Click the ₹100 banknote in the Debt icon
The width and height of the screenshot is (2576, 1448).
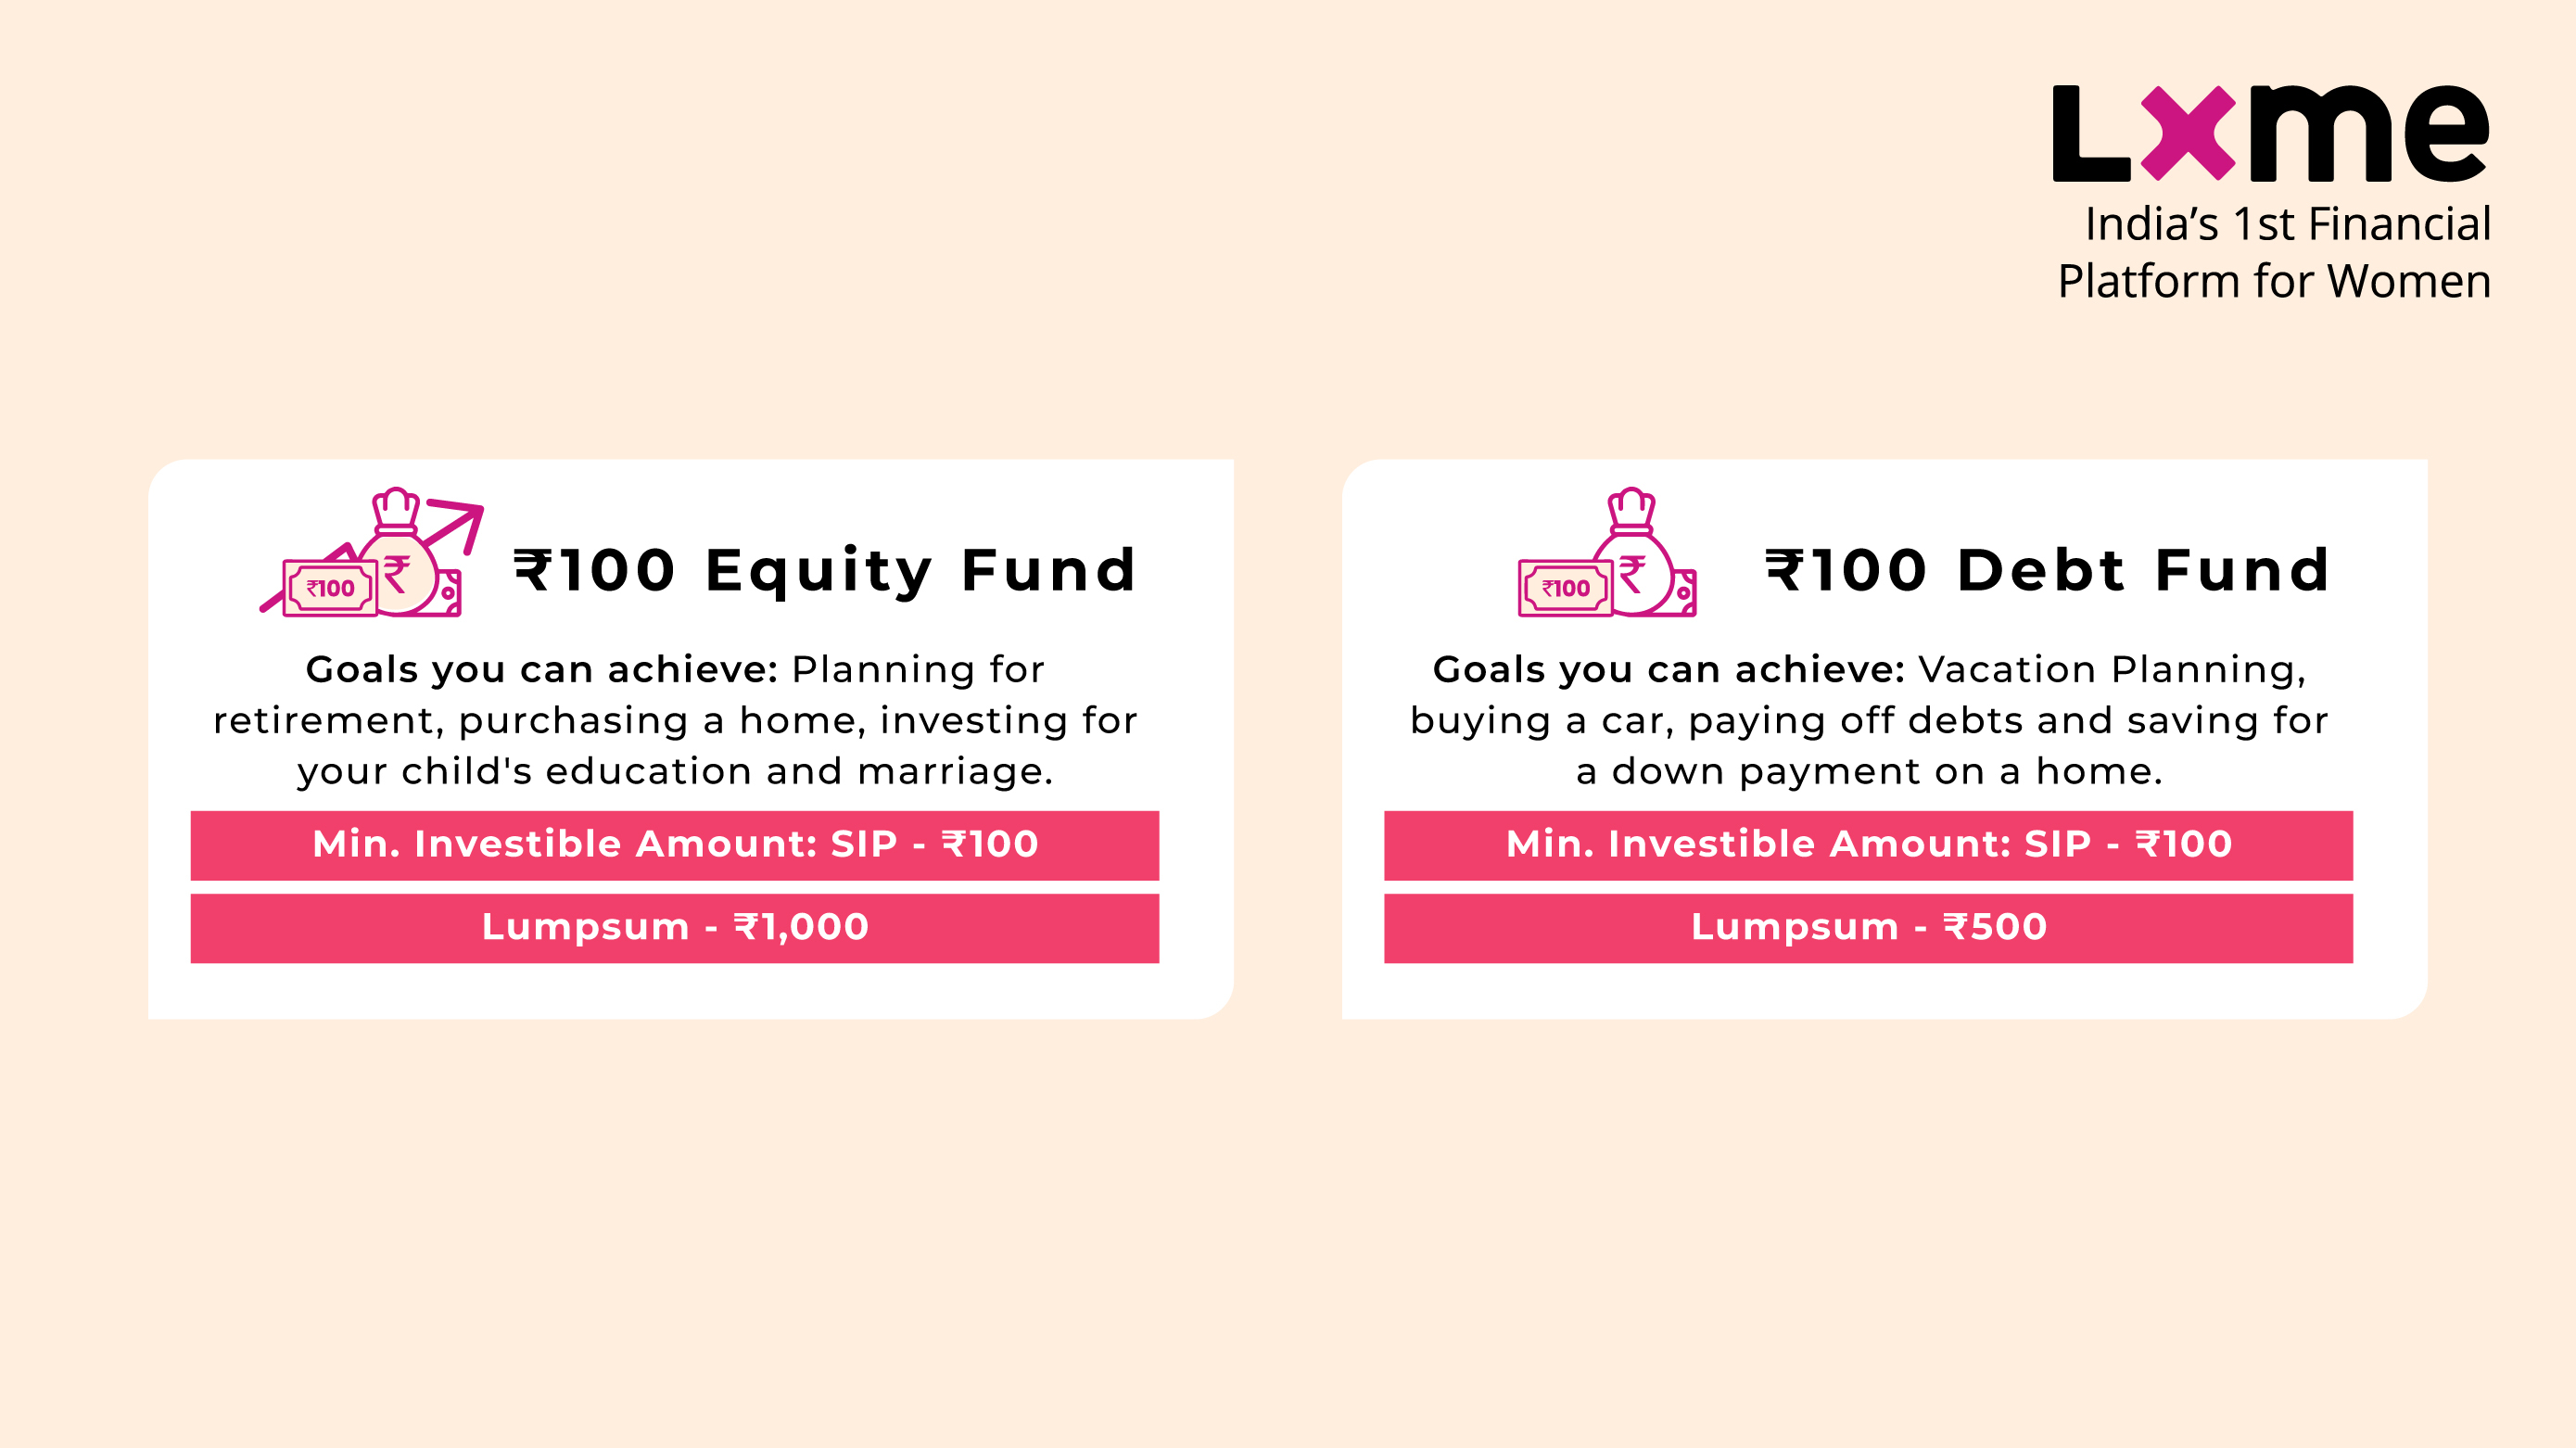1565,588
